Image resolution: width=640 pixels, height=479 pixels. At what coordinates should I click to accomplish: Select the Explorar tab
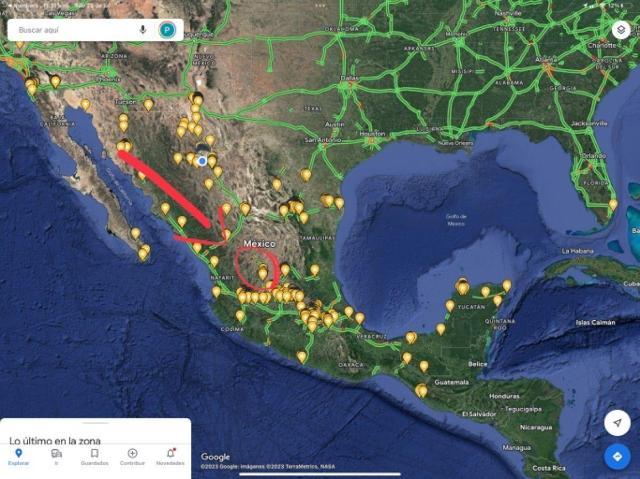coord(18,457)
